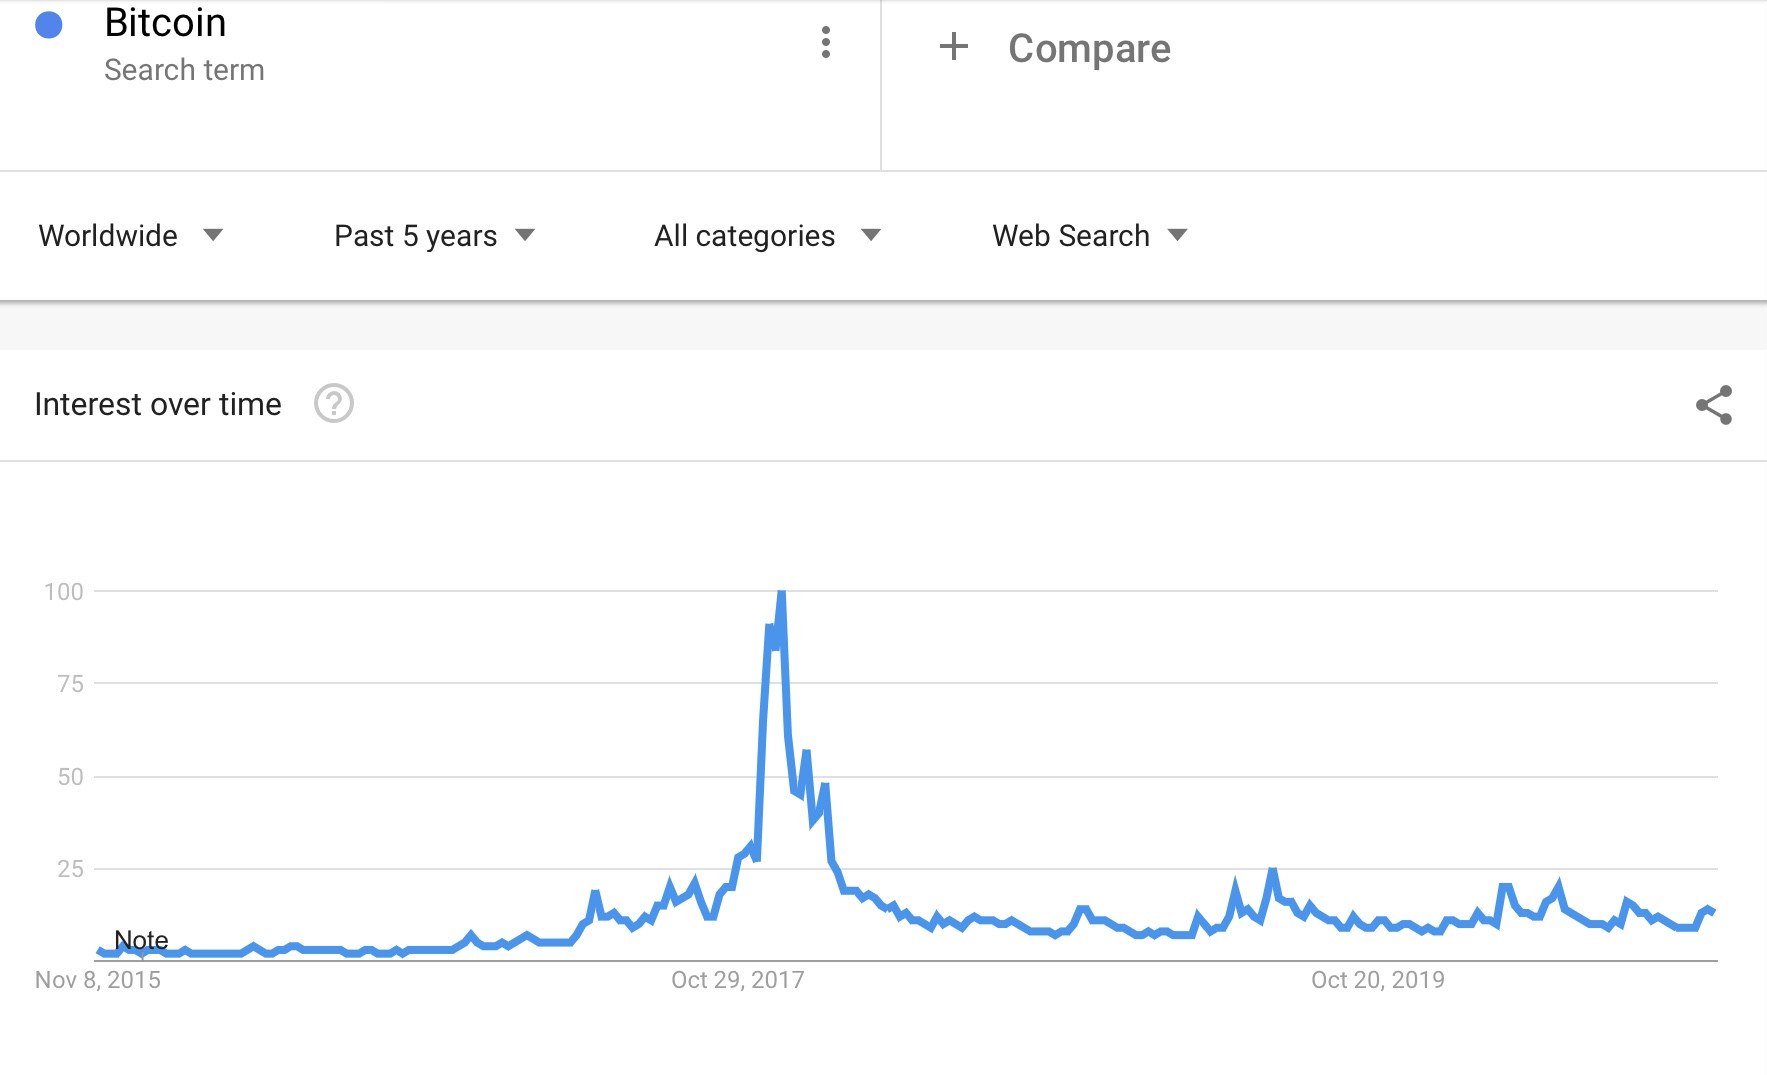This screenshot has width=1767, height=1075.
Task: Click the plus icon next to Compare
Action: click(x=953, y=46)
